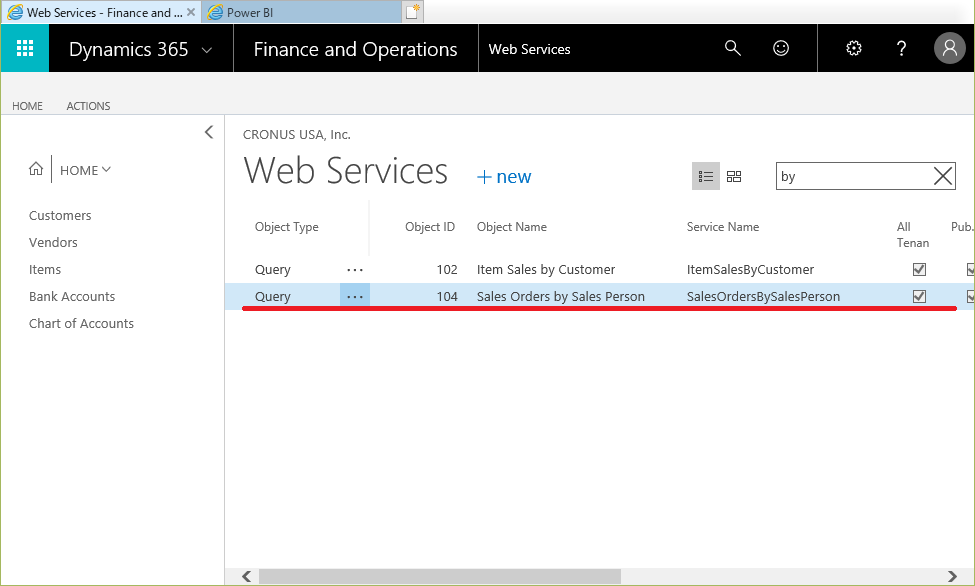Image resolution: width=975 pixels, height=586 pixels.
Task: Toggle All Tenants checkbox for SalesOrdersBySalesPerson
Action: [x=919, y=297]
